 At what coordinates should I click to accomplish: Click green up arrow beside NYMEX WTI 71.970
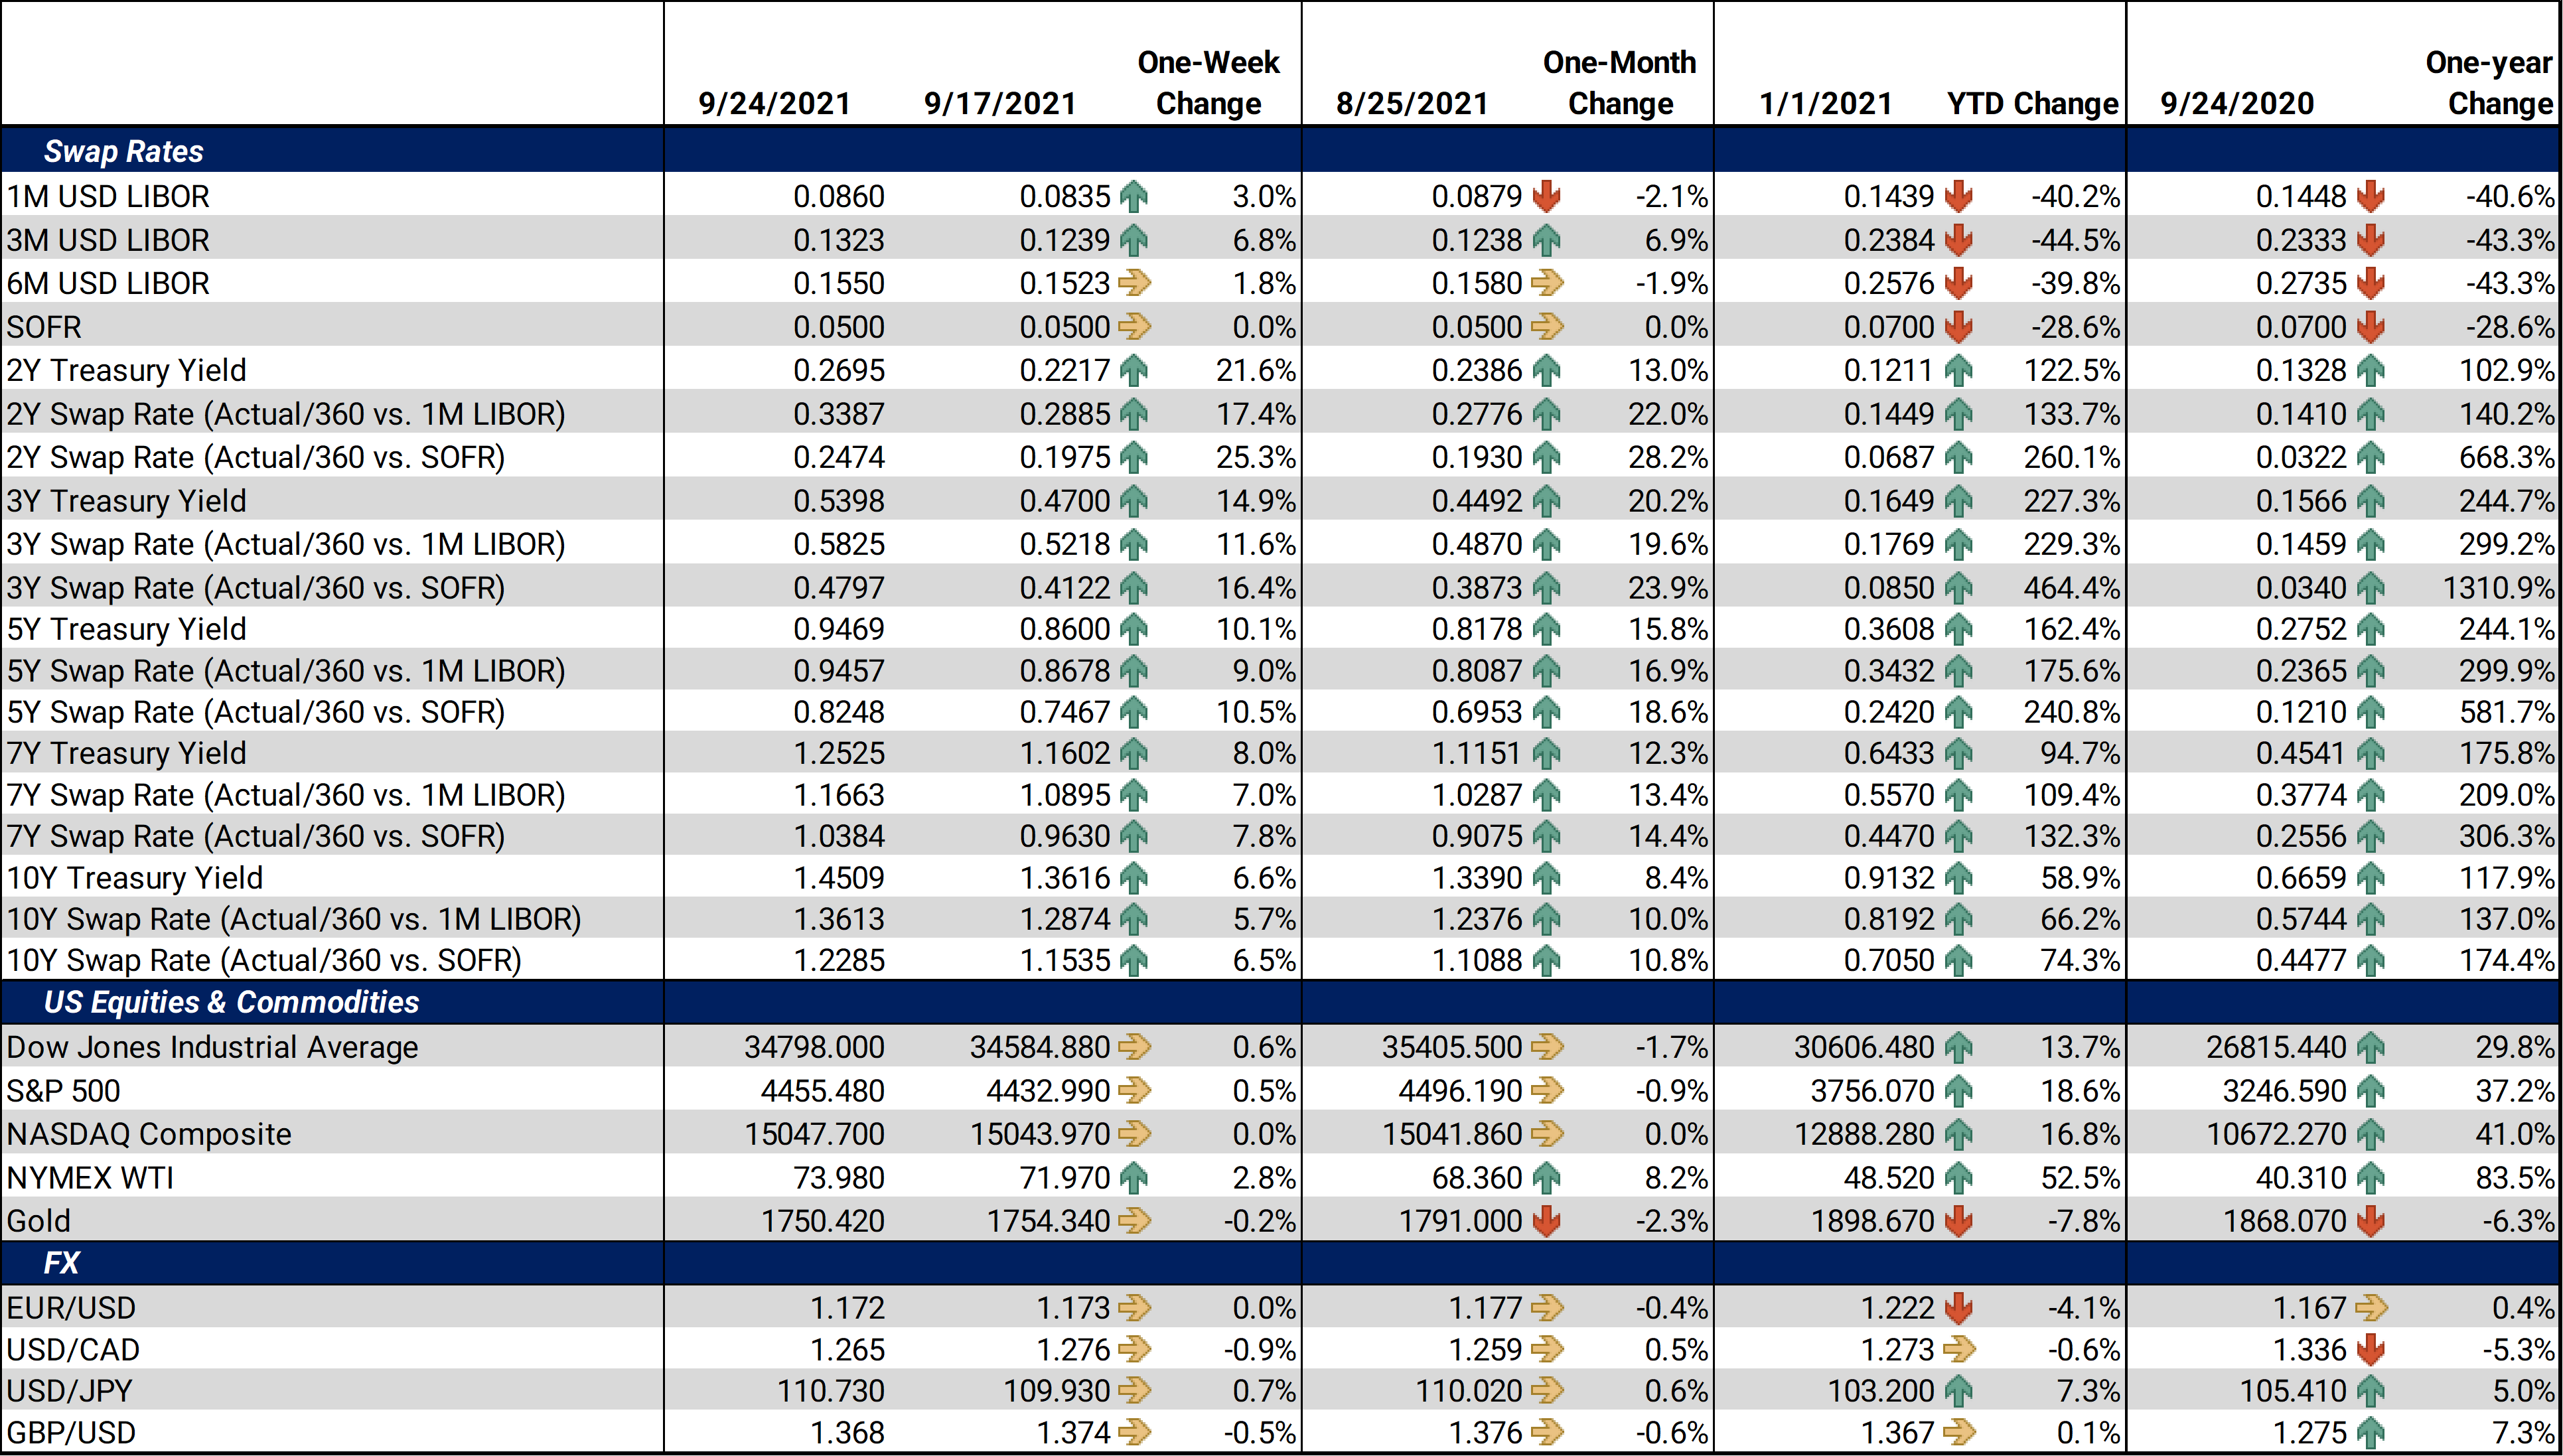(1134, 1178)
